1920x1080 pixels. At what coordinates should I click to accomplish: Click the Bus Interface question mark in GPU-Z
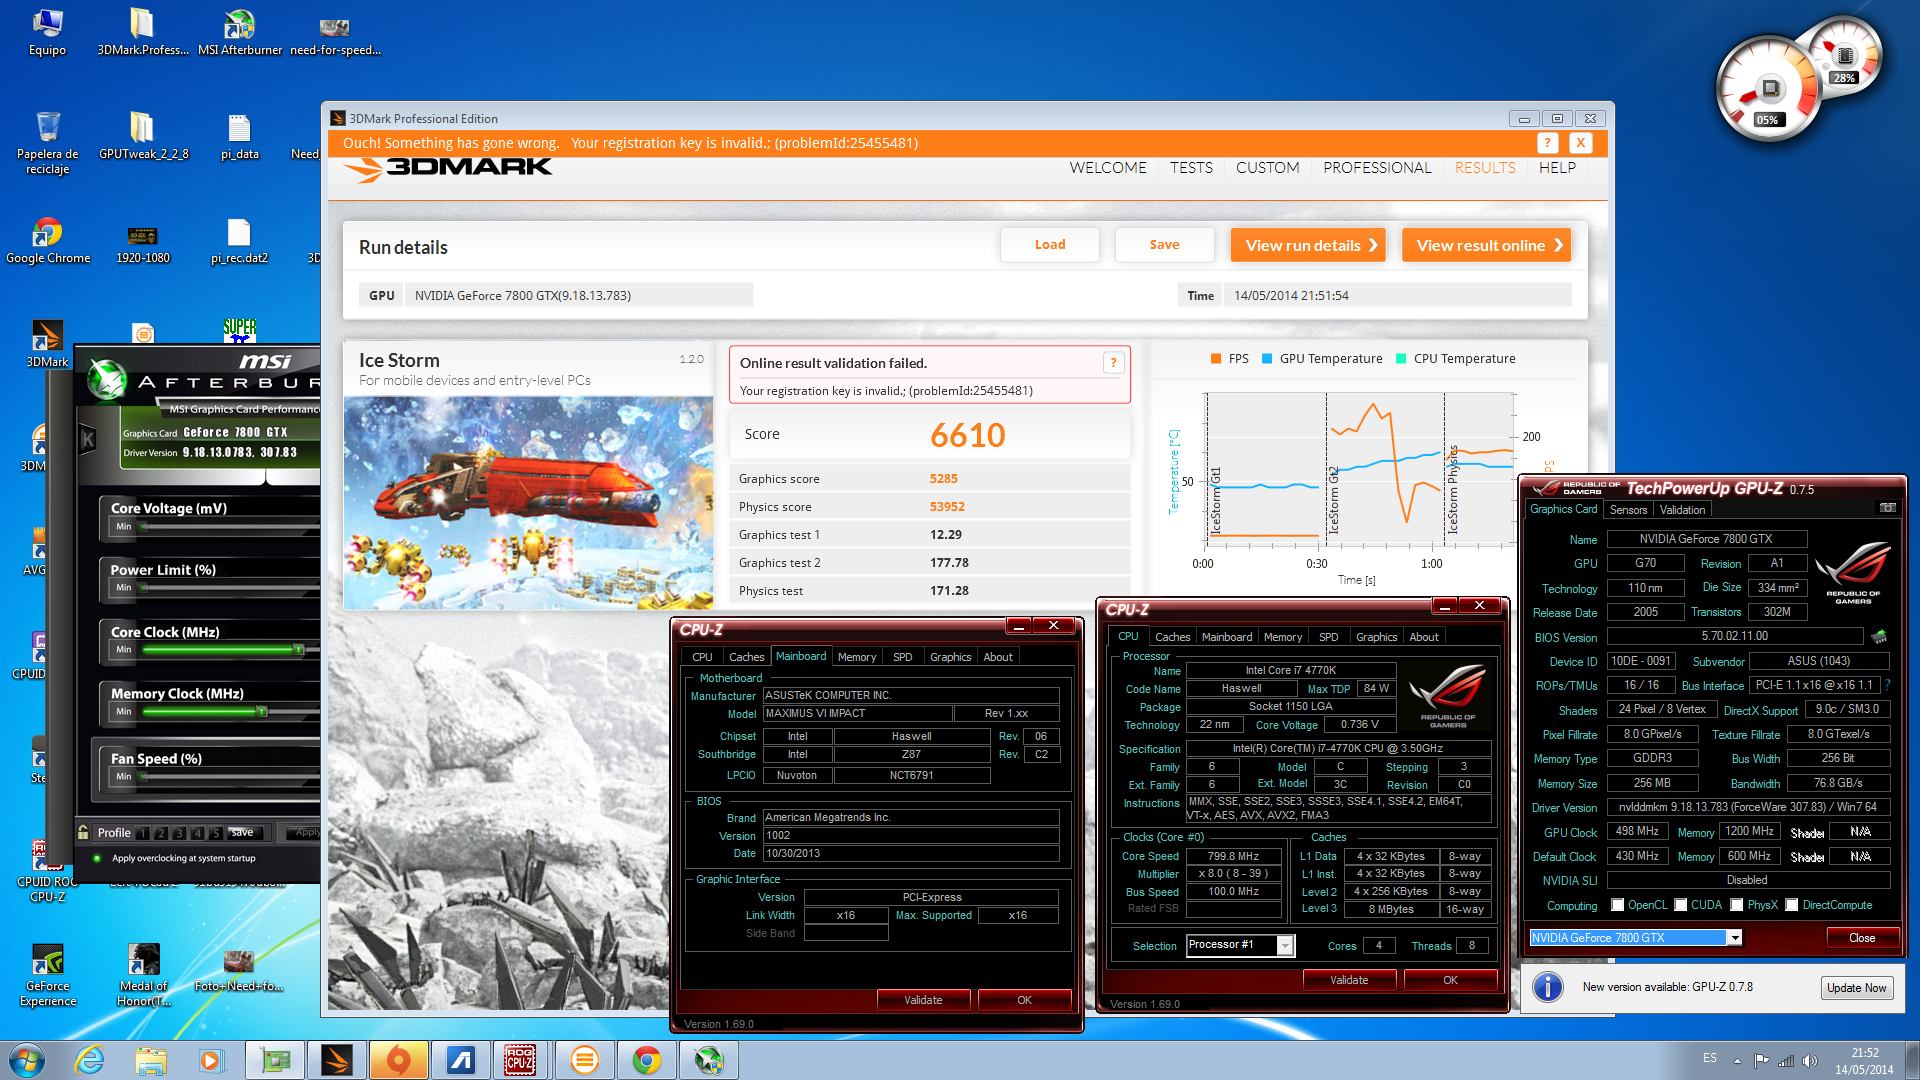pos(1887,685)
